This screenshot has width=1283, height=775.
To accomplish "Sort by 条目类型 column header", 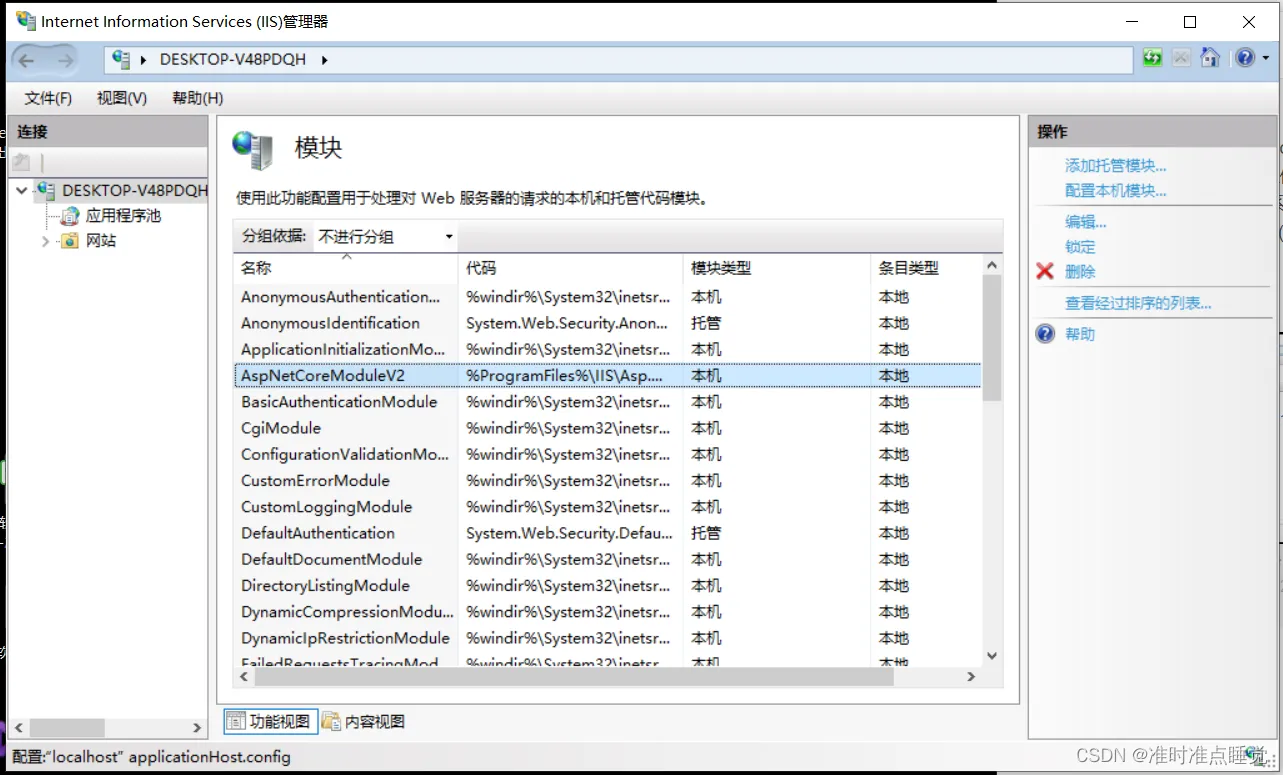I will pyautogui.click(x=926, y=268).
